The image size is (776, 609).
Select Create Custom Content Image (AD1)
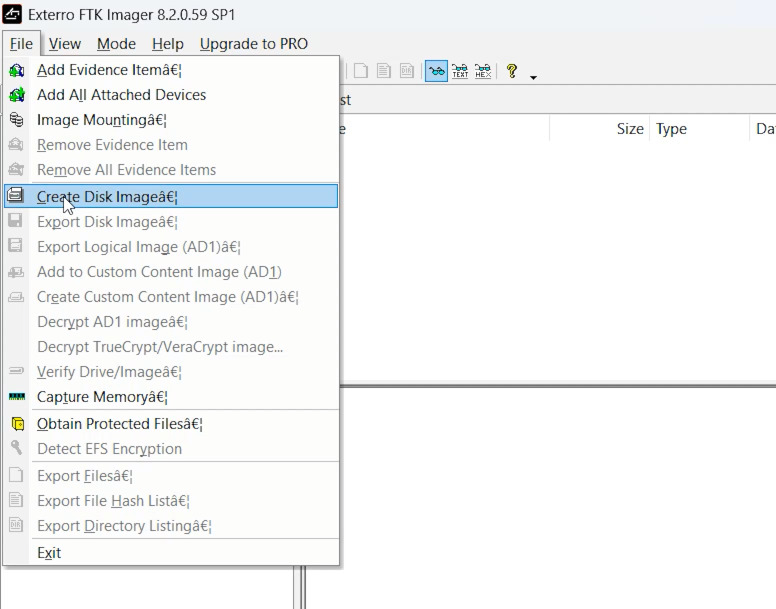171,297
